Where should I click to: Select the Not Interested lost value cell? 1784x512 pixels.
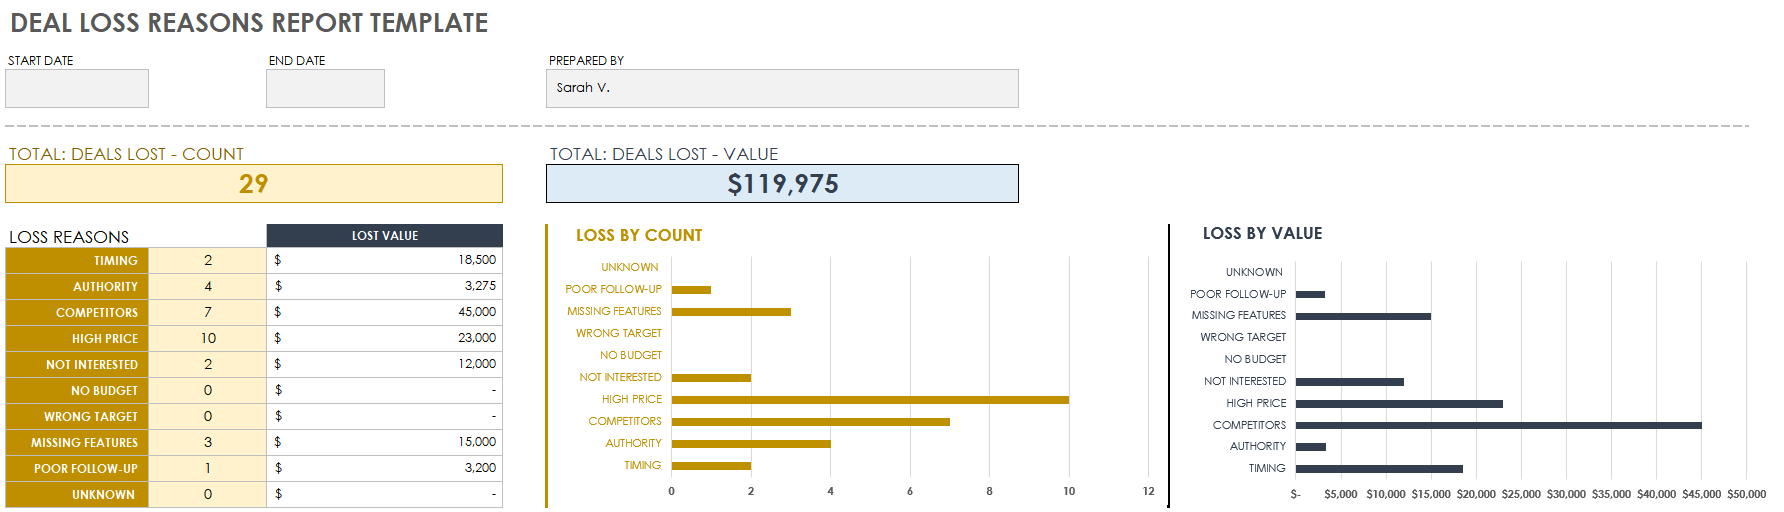pos(385,365)
